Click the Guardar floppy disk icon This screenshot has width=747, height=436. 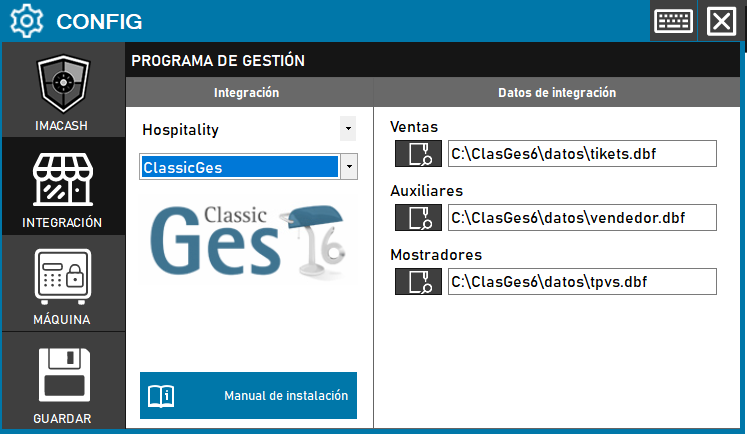tap(63, 378)
